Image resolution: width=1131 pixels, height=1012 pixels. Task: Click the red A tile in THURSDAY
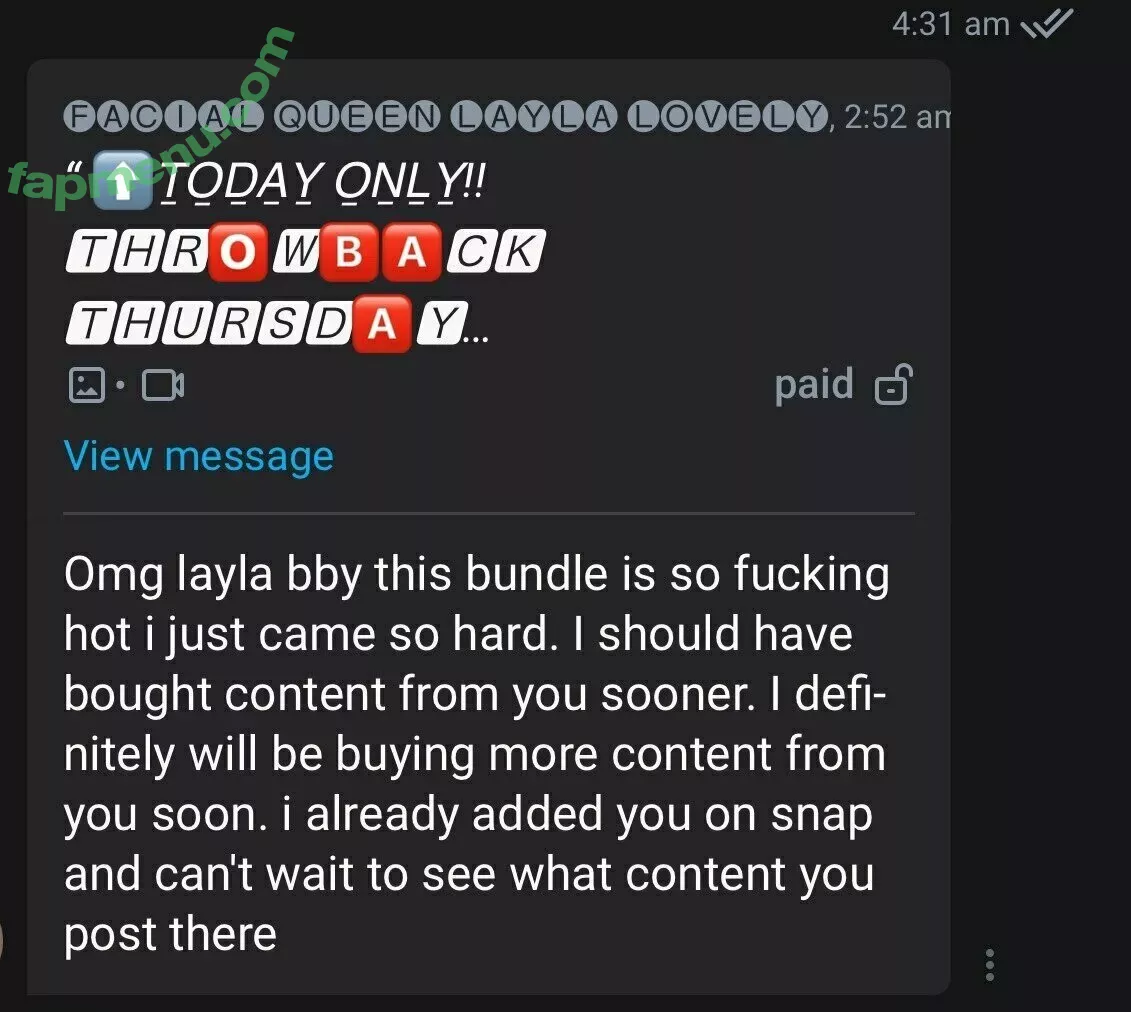click(x=382, y=323)
